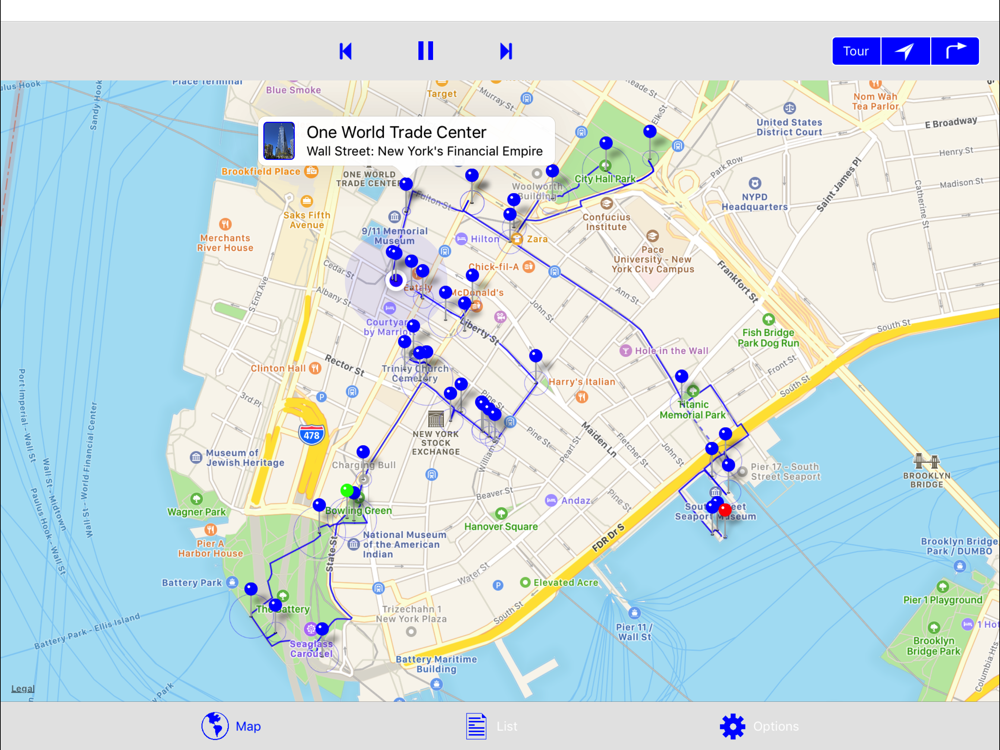Open the Options tab
1000x750 pixels.
[759, 726]
